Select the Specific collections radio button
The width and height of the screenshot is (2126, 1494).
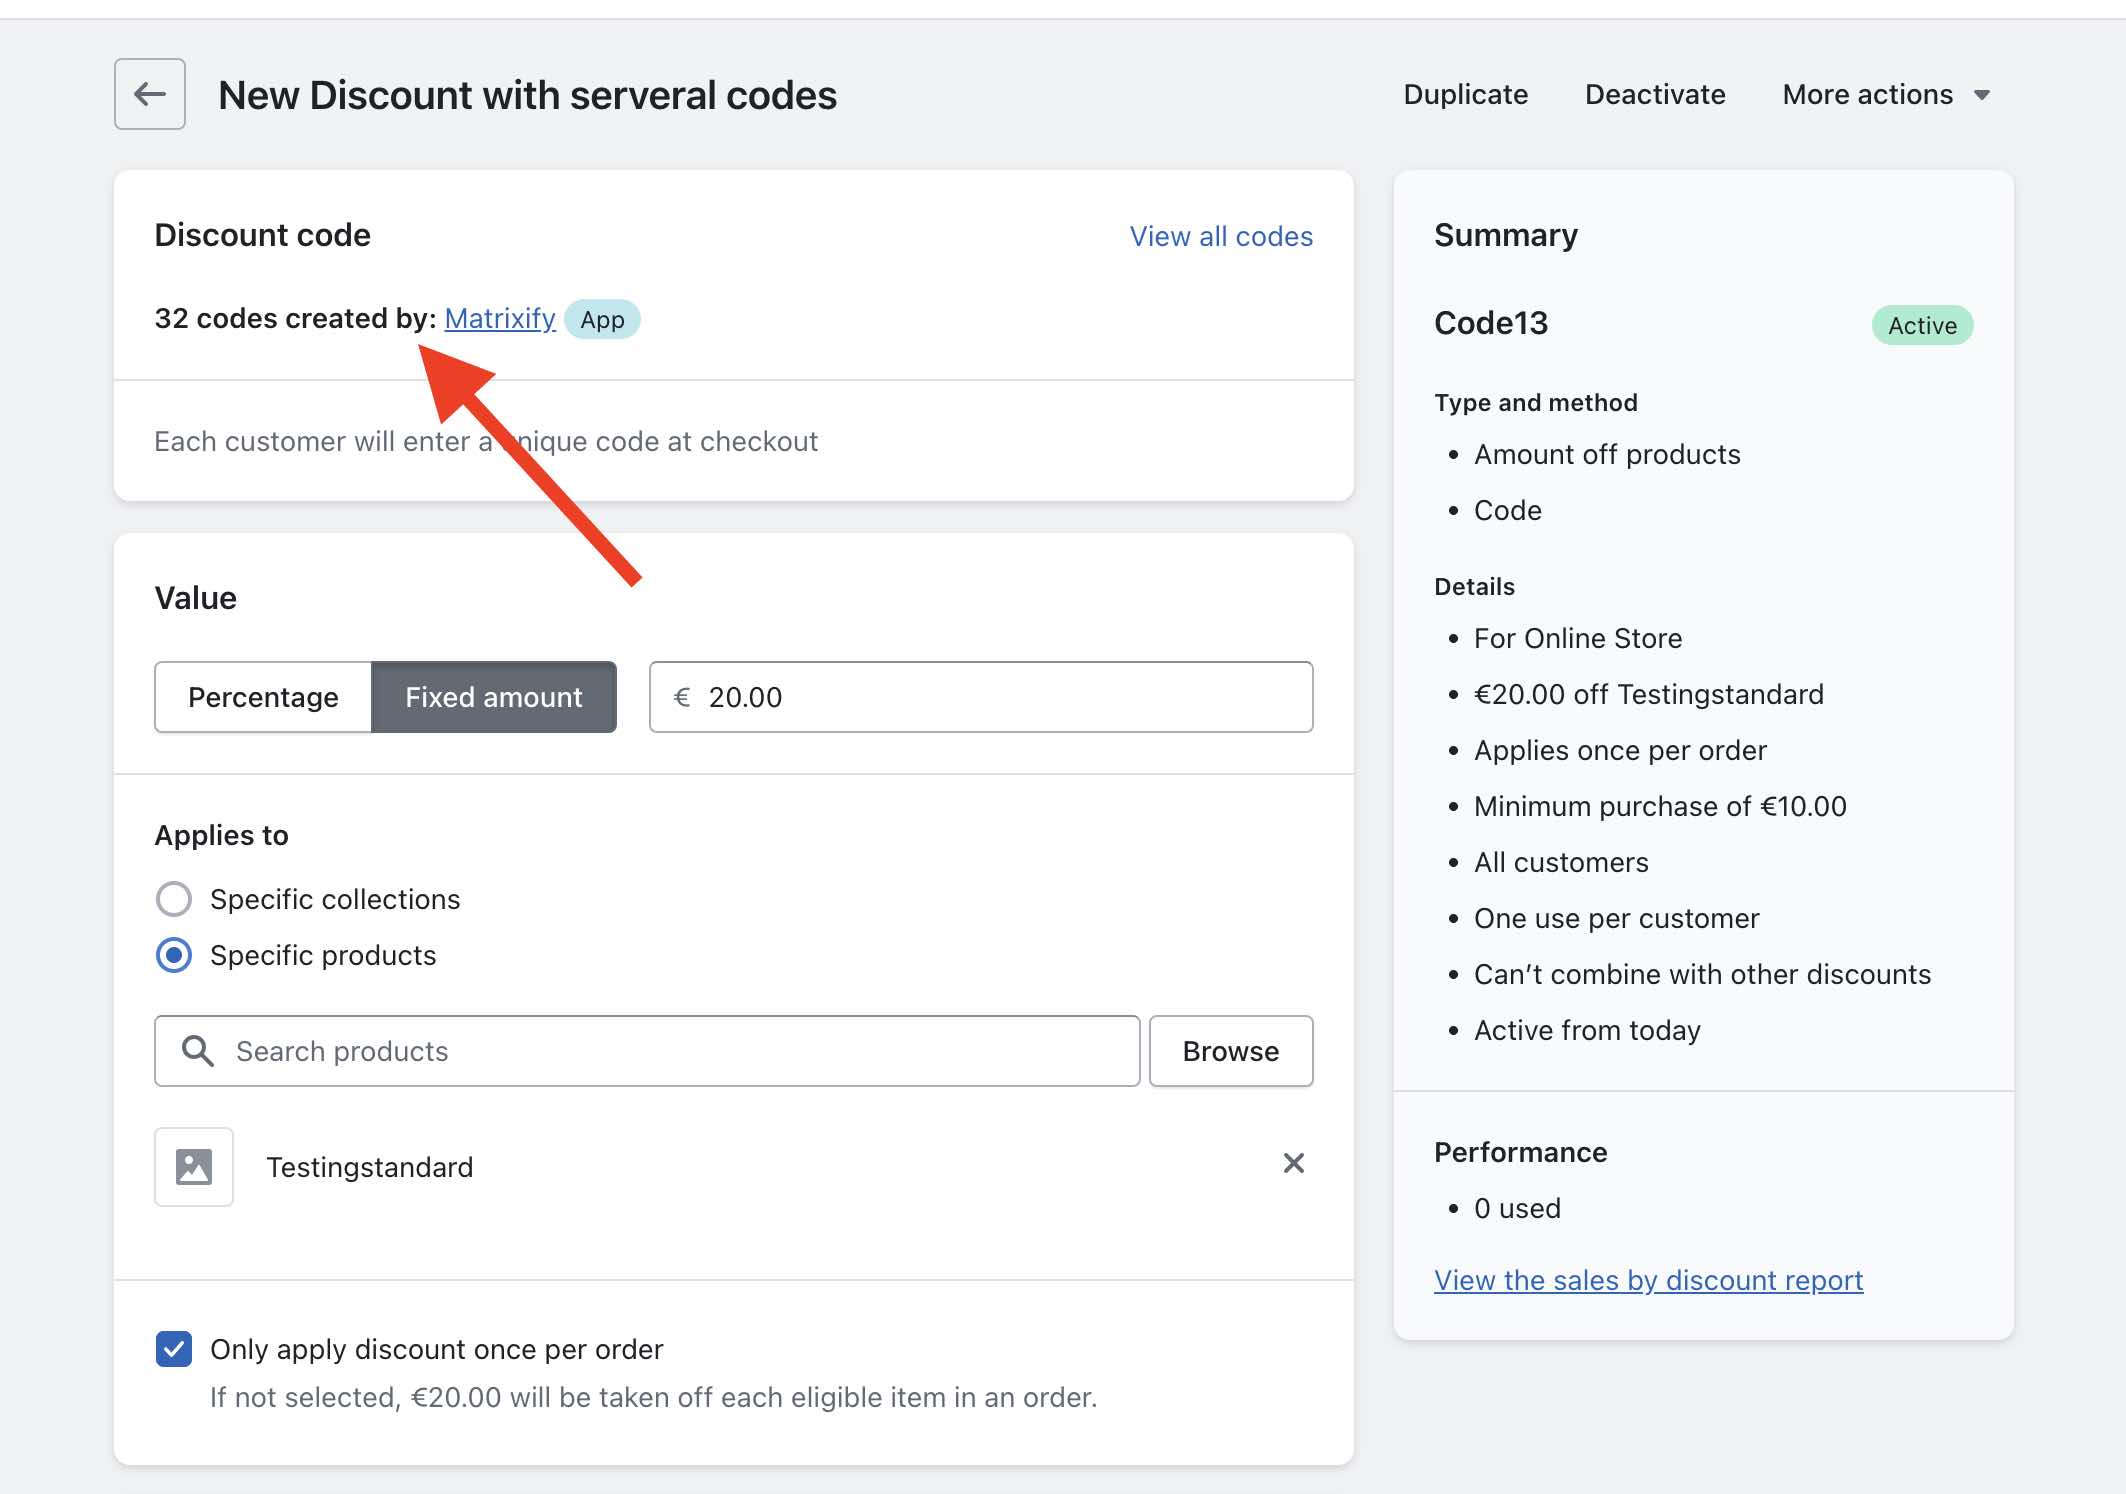[x=174, y=899]
